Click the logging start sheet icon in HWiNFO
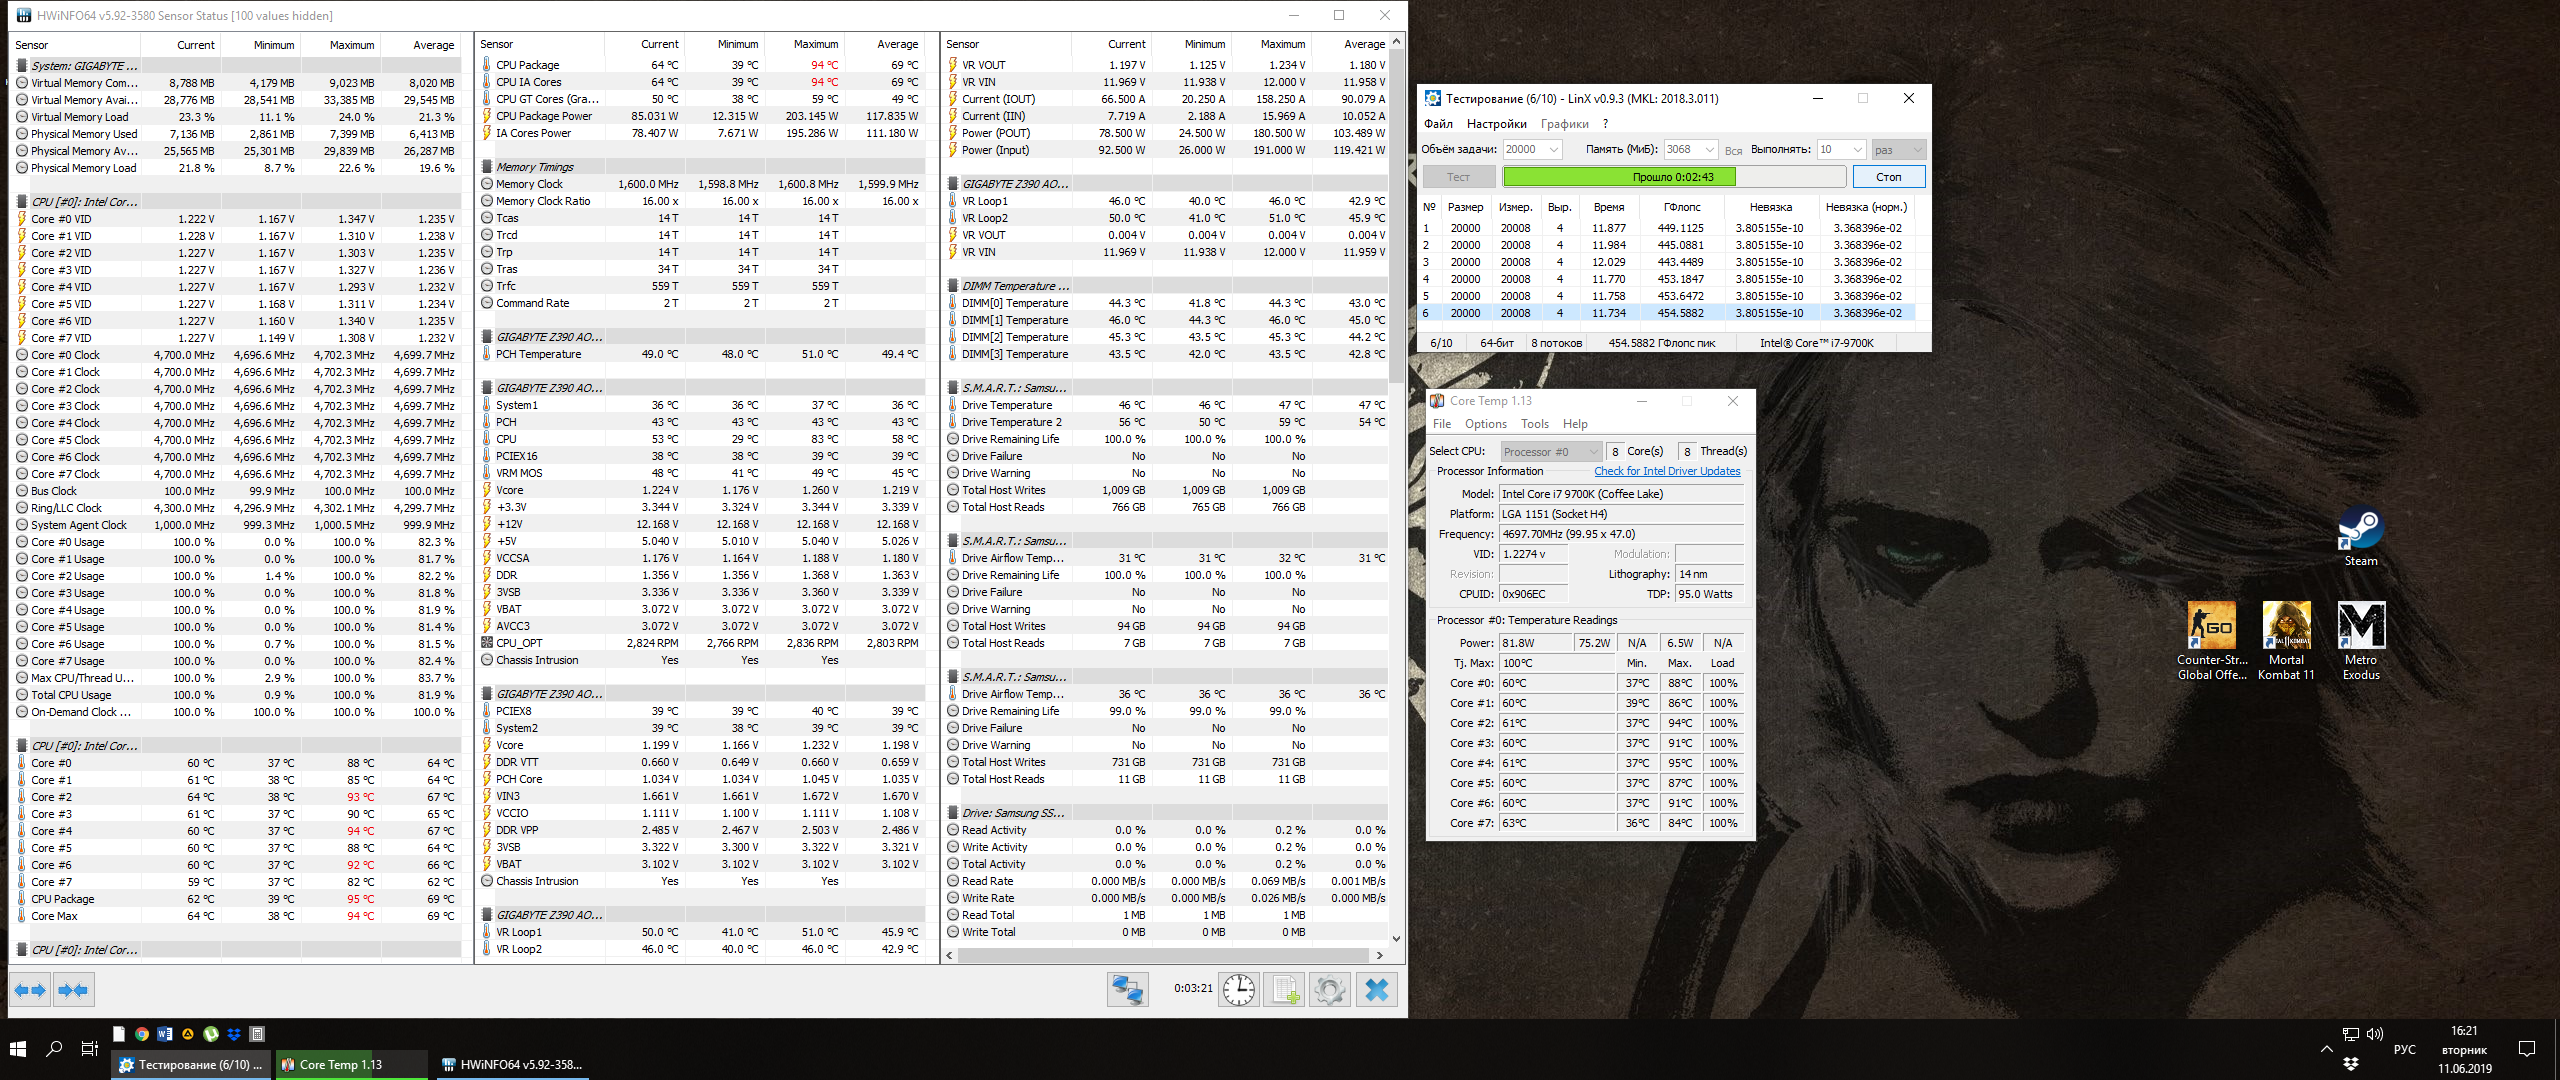The height and width of the screenshot is (1080, 2560). click(x=1284, y=990)
